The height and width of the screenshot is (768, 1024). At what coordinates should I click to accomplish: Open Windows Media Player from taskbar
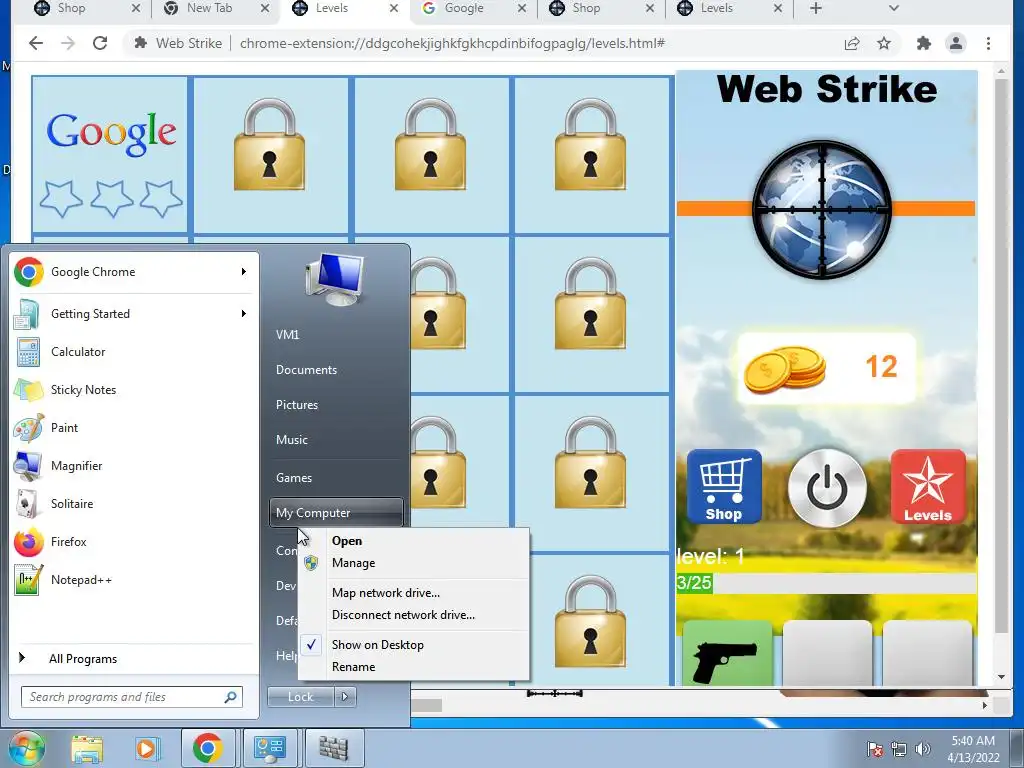click(x=147, y=748)
